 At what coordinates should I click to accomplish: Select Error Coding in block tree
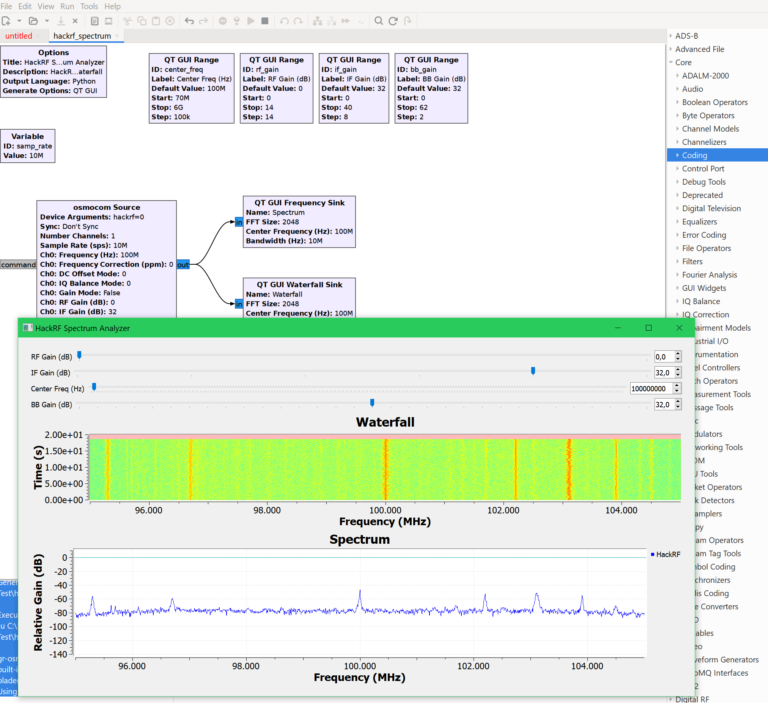coord(704,235)
